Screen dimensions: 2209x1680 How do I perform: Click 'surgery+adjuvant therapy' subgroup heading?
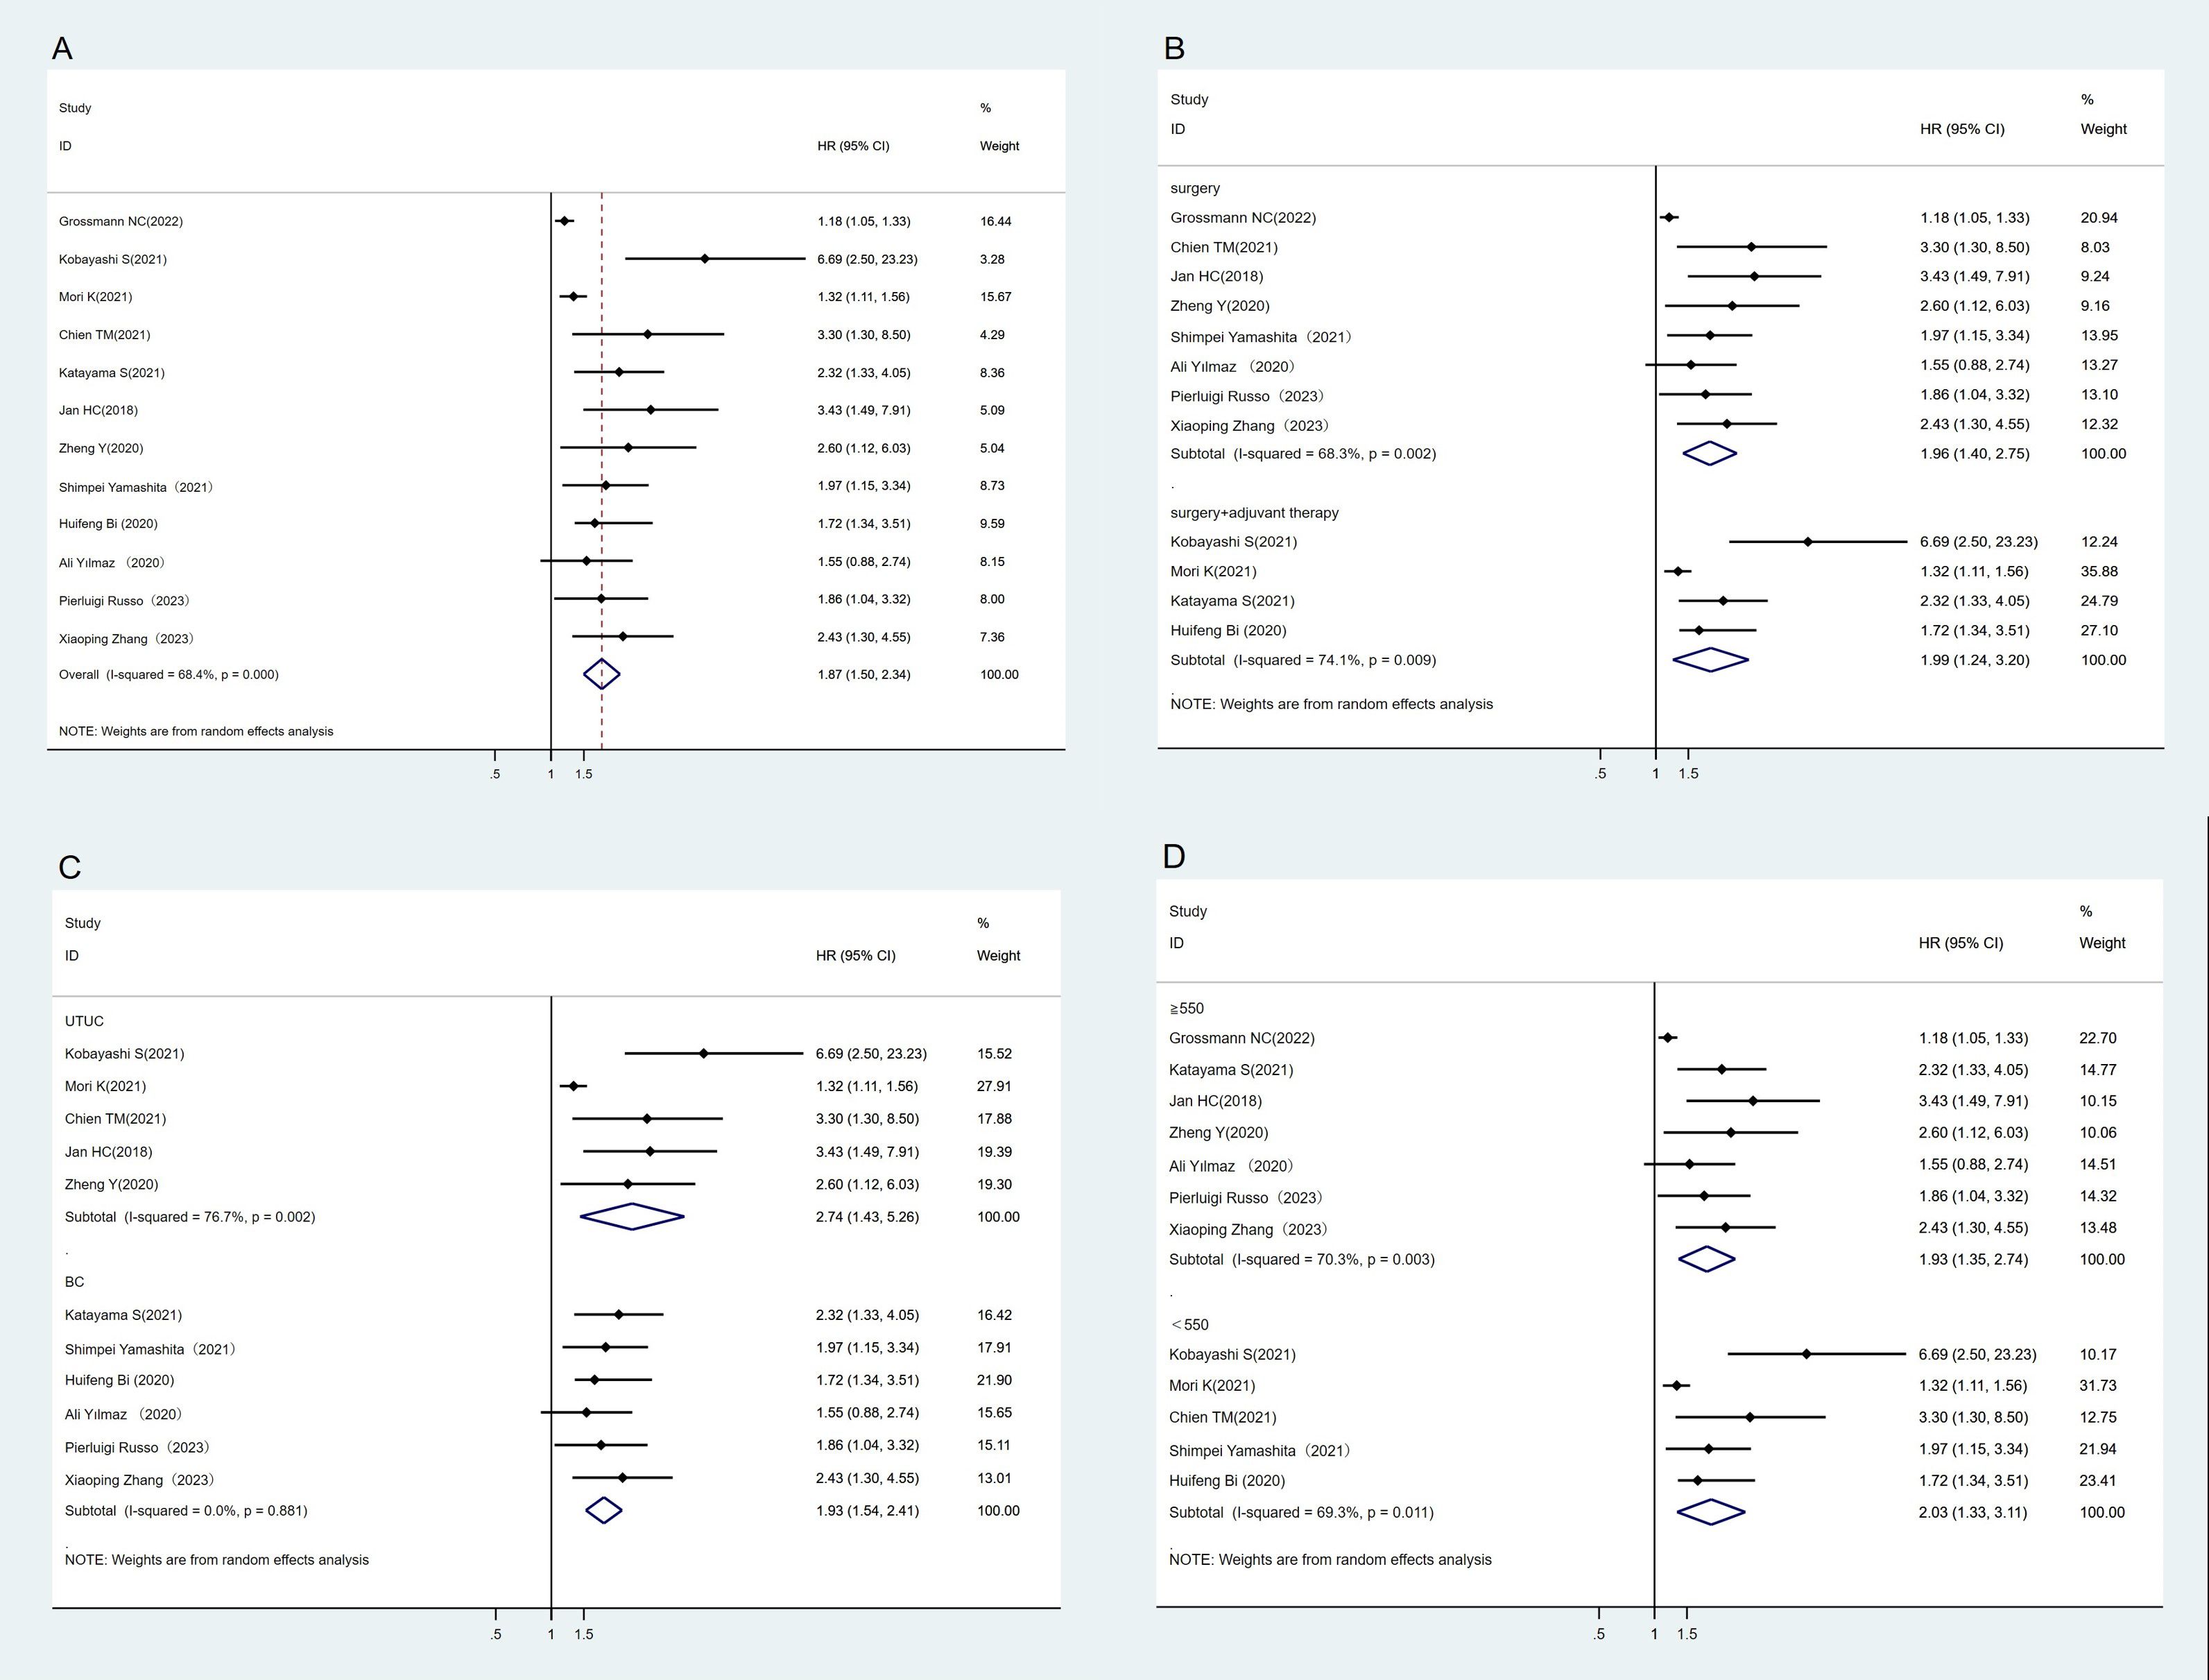pyautogui.click(x=1254, y=512)
